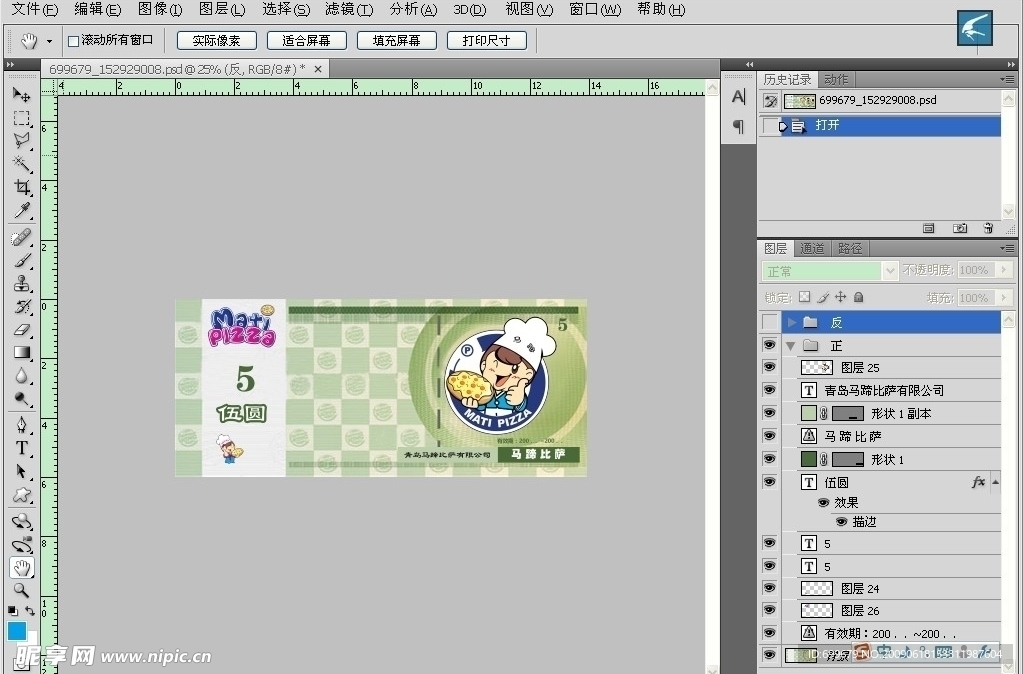Expand the 反 layer group
The width and height of the screenshot is (1023, 674).
pyautogui.click(x=791, y=322)
